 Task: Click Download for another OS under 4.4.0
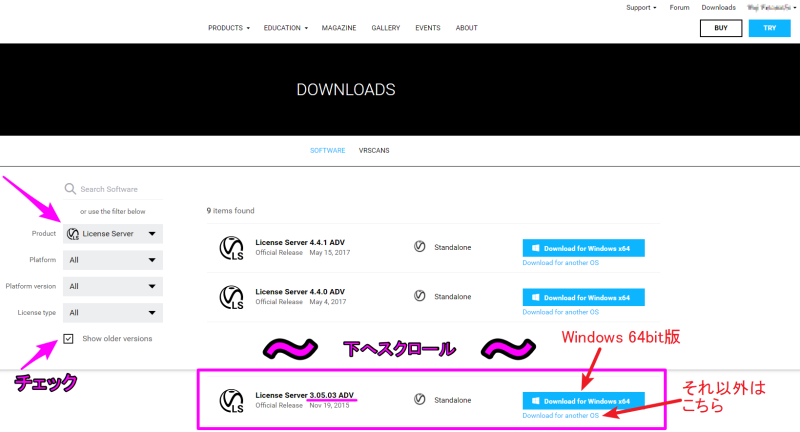[560, 312]
